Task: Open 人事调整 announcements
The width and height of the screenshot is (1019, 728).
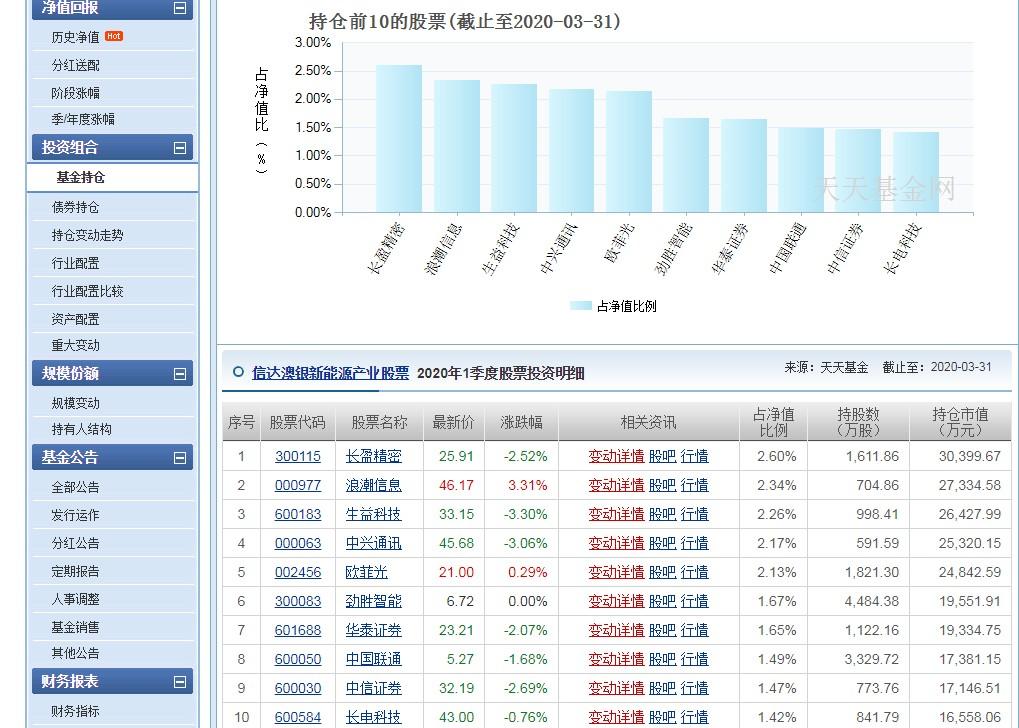Action: tap(75, 599)
